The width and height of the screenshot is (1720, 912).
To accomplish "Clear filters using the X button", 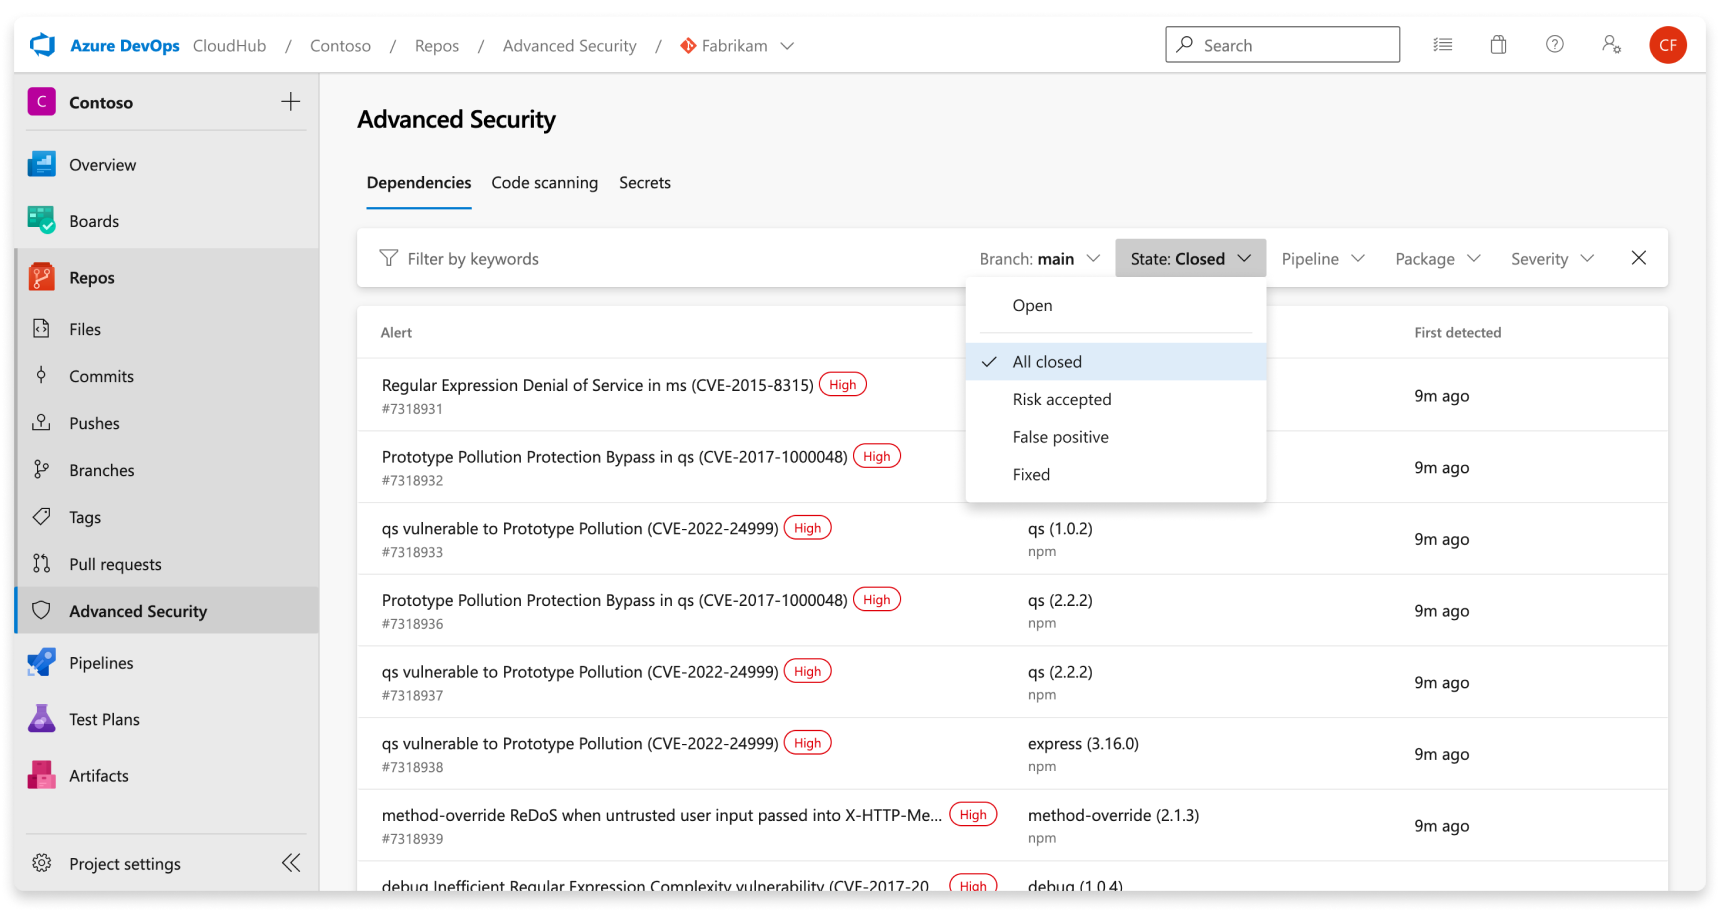I will click(1638, 258).
